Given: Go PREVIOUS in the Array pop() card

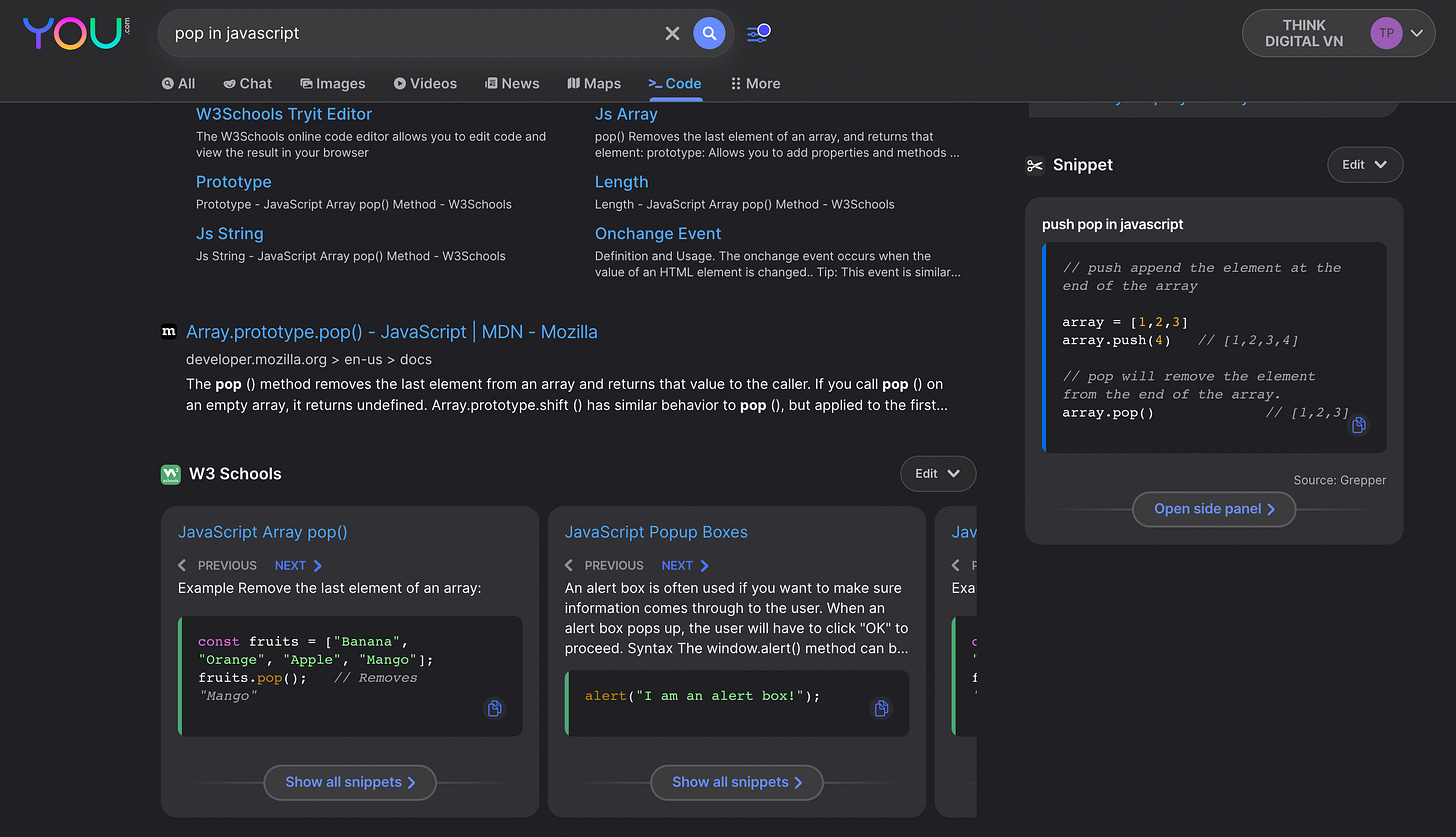Looking at the screenshot, I should tap(218, 565).
